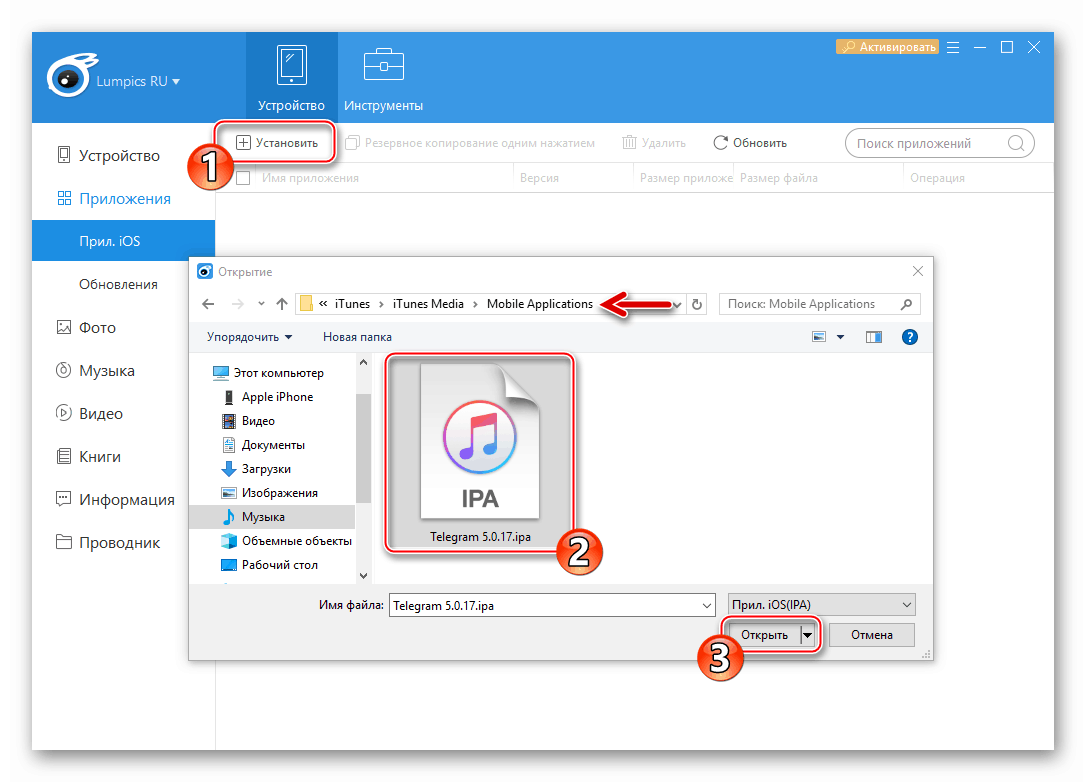Click the Операция column header
This screenshot has width=1086, height=782.
tap(937, 178)
